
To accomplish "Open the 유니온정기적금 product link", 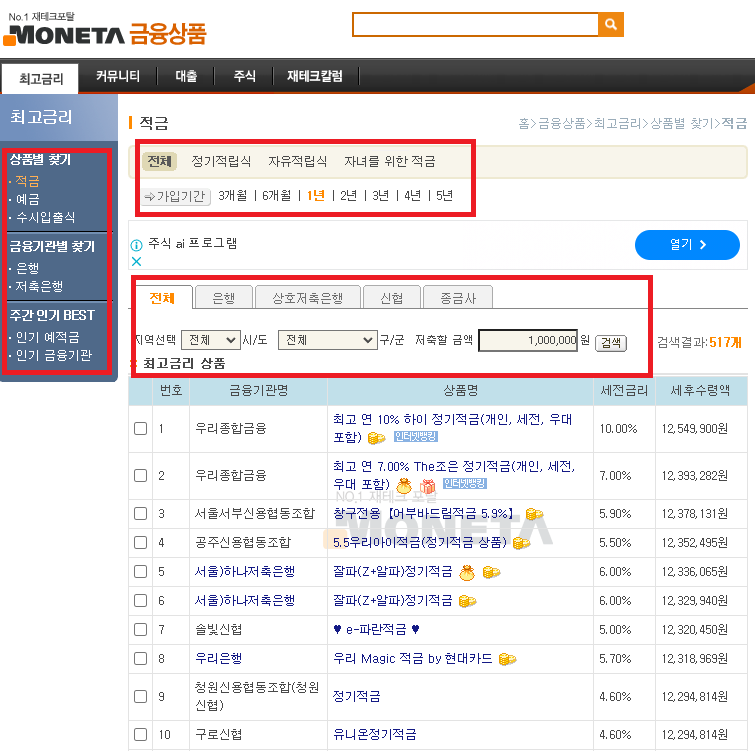I will point(374,735).
